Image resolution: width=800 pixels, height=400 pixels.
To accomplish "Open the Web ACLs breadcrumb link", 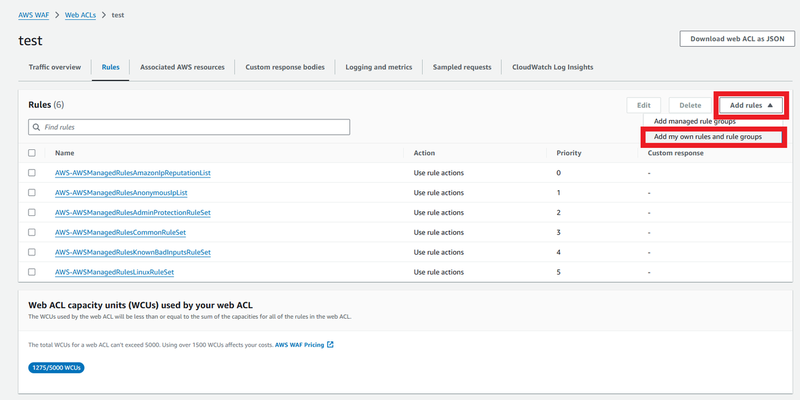I will pyautogui.click(x=80, y=15).
